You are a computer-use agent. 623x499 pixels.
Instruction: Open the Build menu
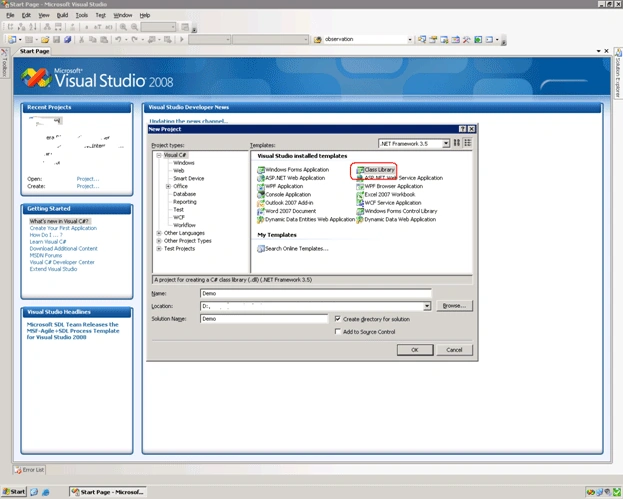(62, 15)
